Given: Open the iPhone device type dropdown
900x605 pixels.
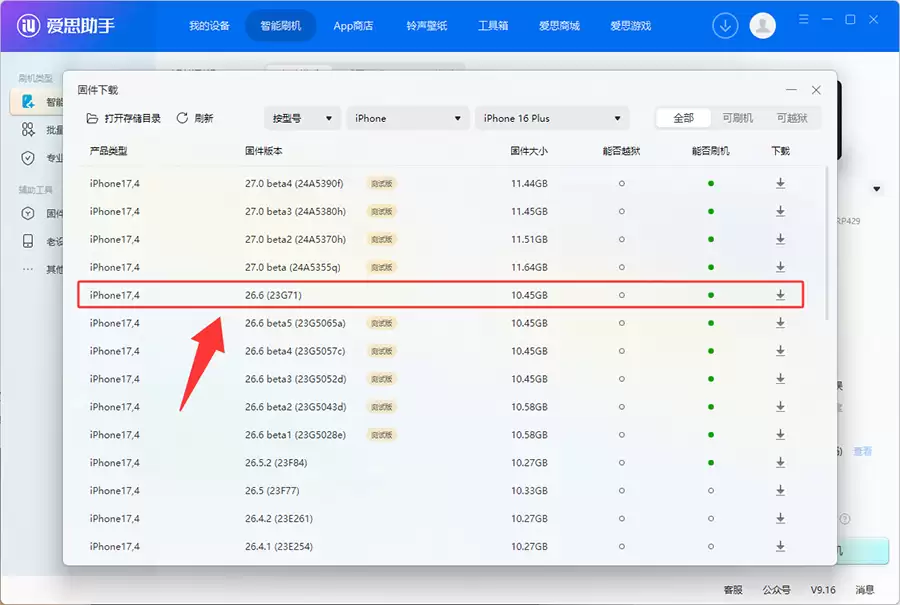Looking at the screenshot, I should tap(408, 118).
